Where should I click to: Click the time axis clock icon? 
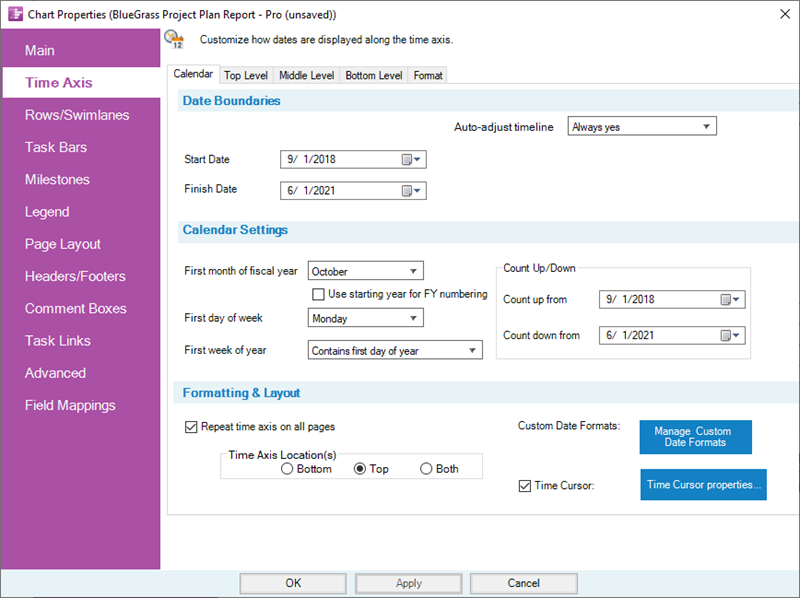(174, 40)
